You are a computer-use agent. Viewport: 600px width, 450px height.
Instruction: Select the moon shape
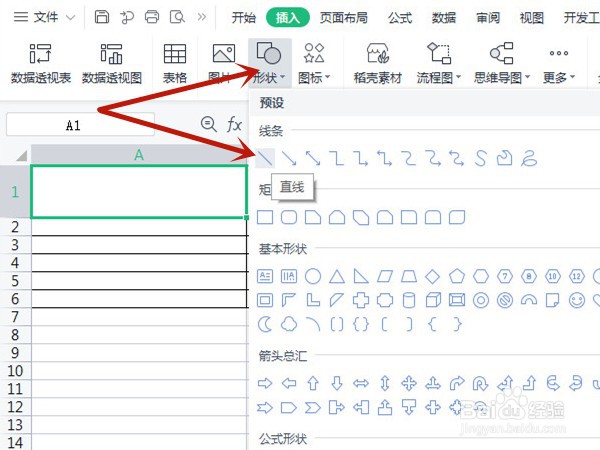pos(265,324)
